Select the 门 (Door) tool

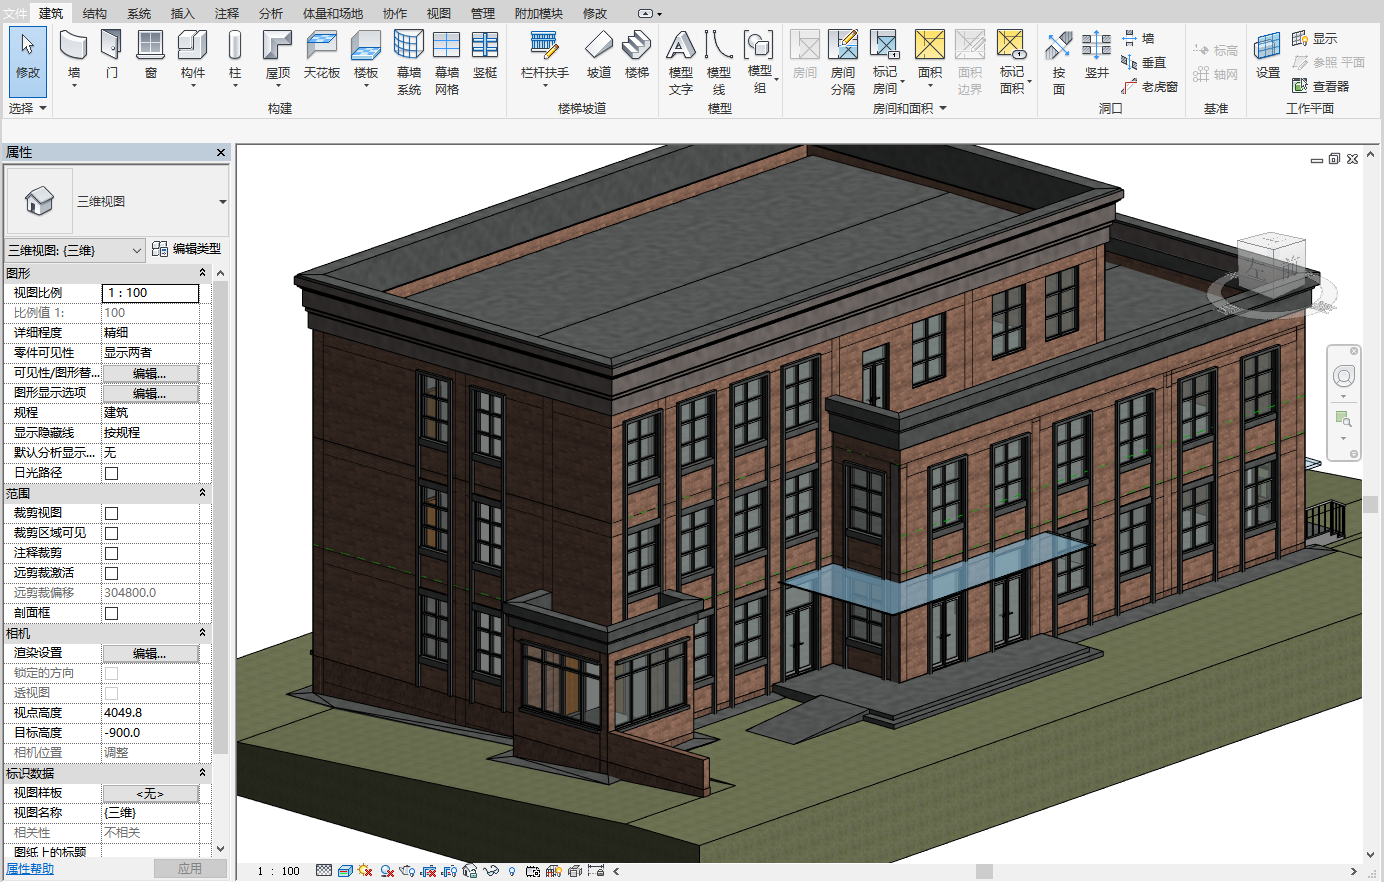(112, 56)
